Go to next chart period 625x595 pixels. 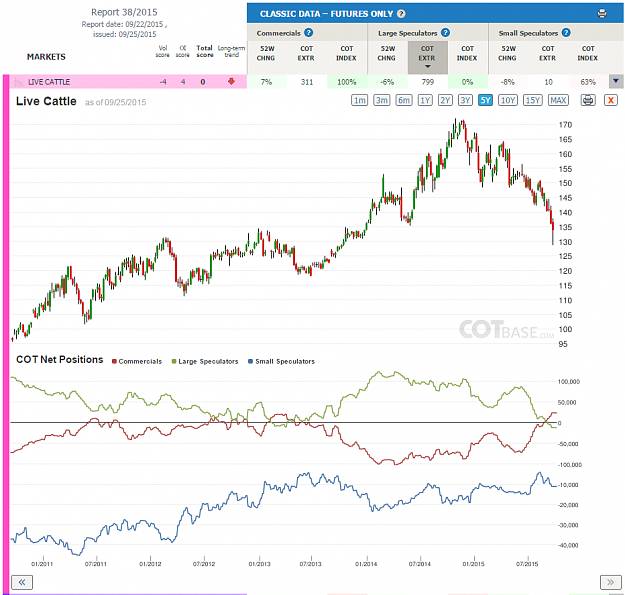610,582
